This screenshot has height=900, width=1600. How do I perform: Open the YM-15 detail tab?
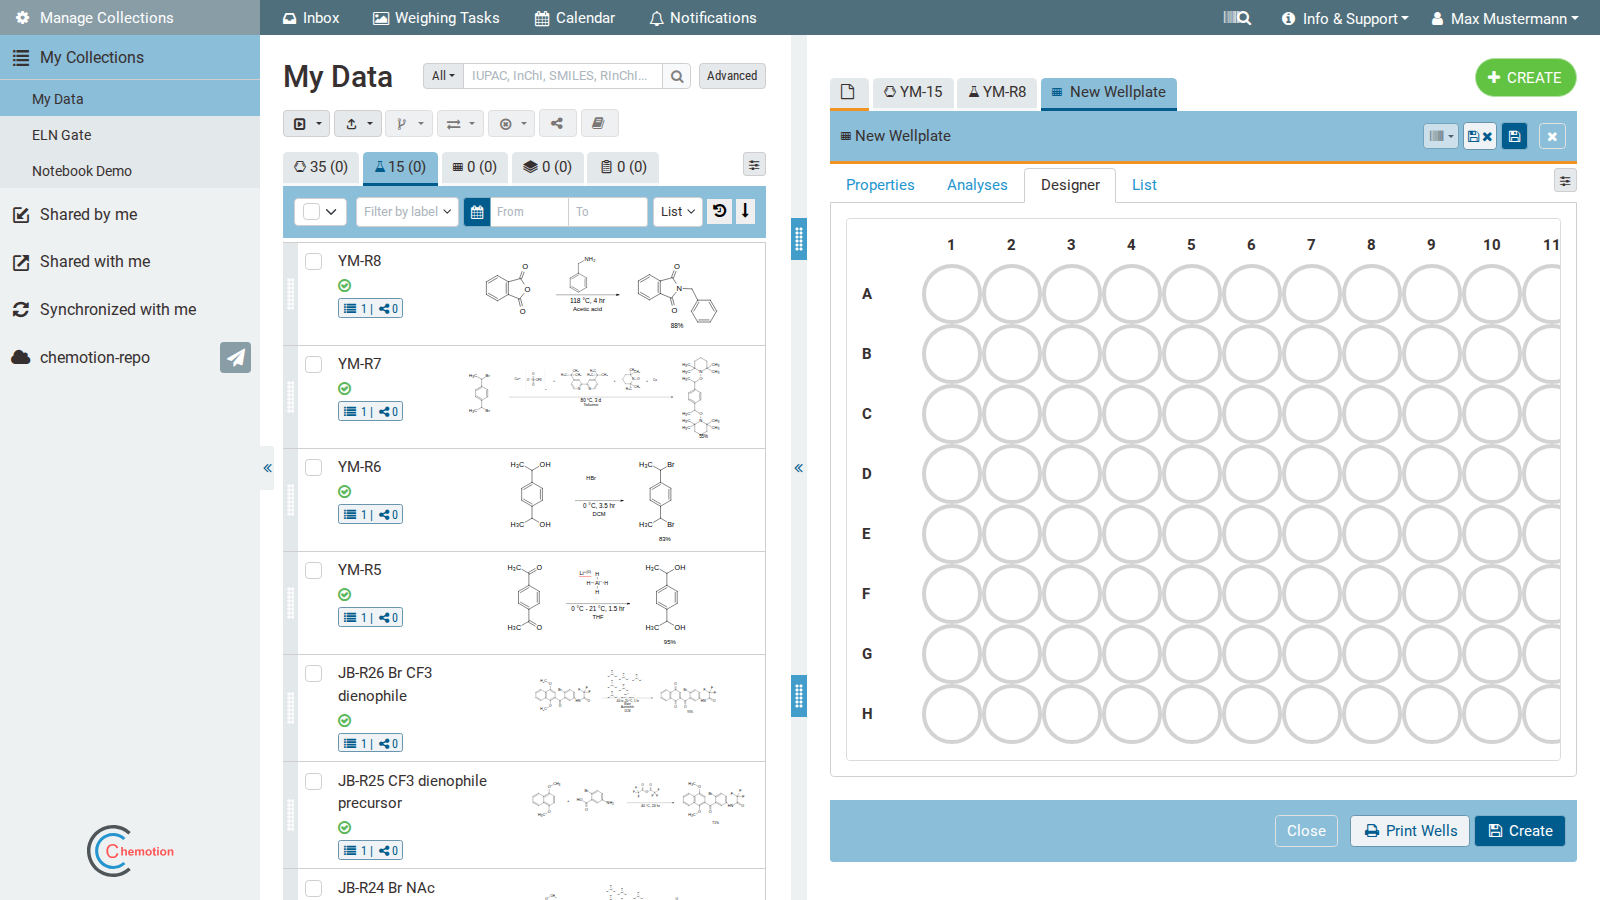[913, 92]
